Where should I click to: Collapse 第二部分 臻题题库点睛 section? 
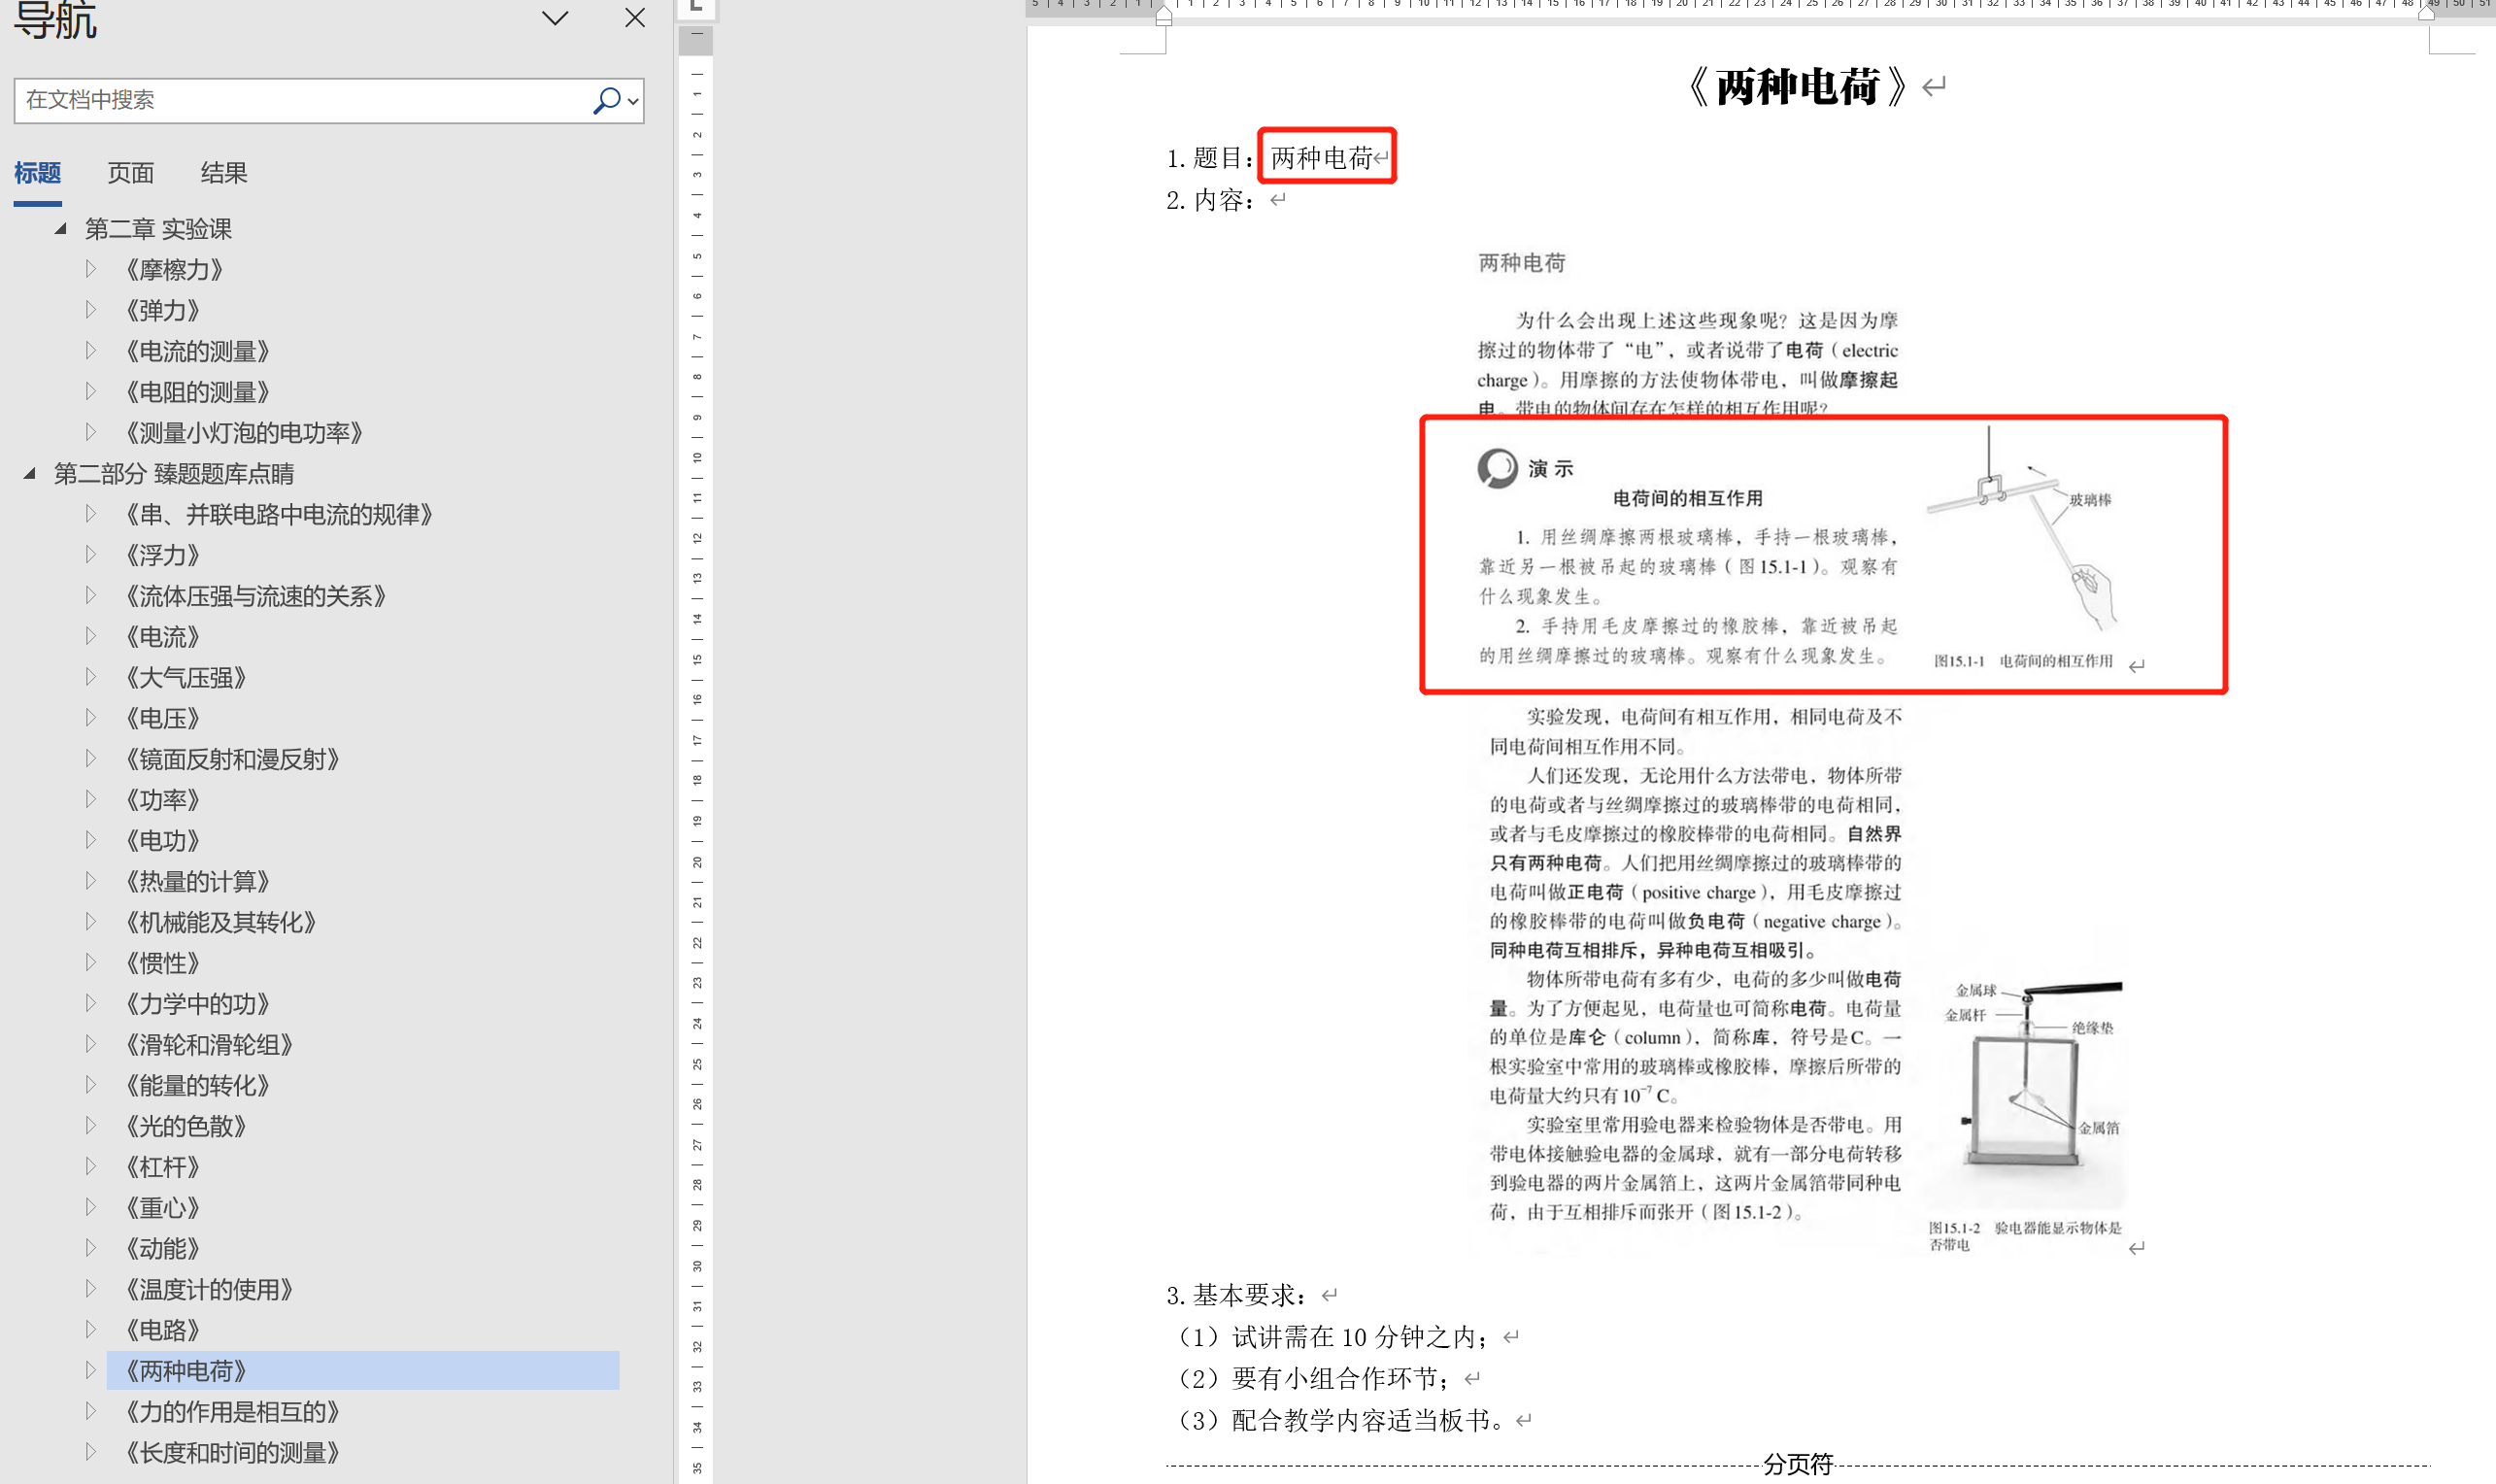click(29, 473)
